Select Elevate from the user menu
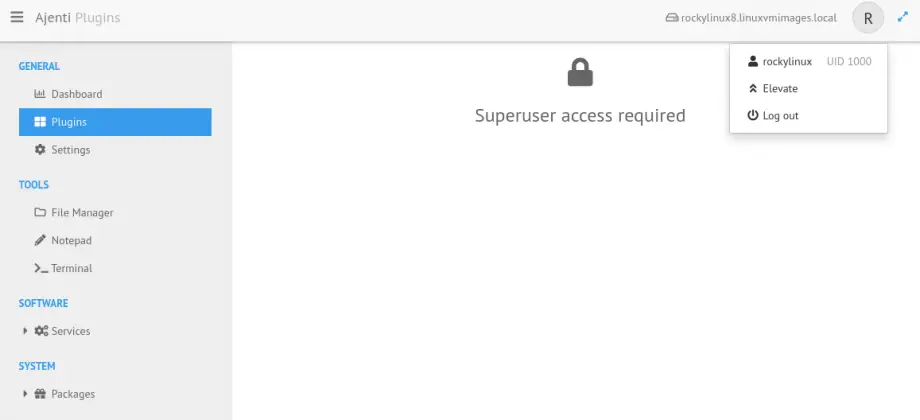Screen dimensions: 920x420 point(779,89)
